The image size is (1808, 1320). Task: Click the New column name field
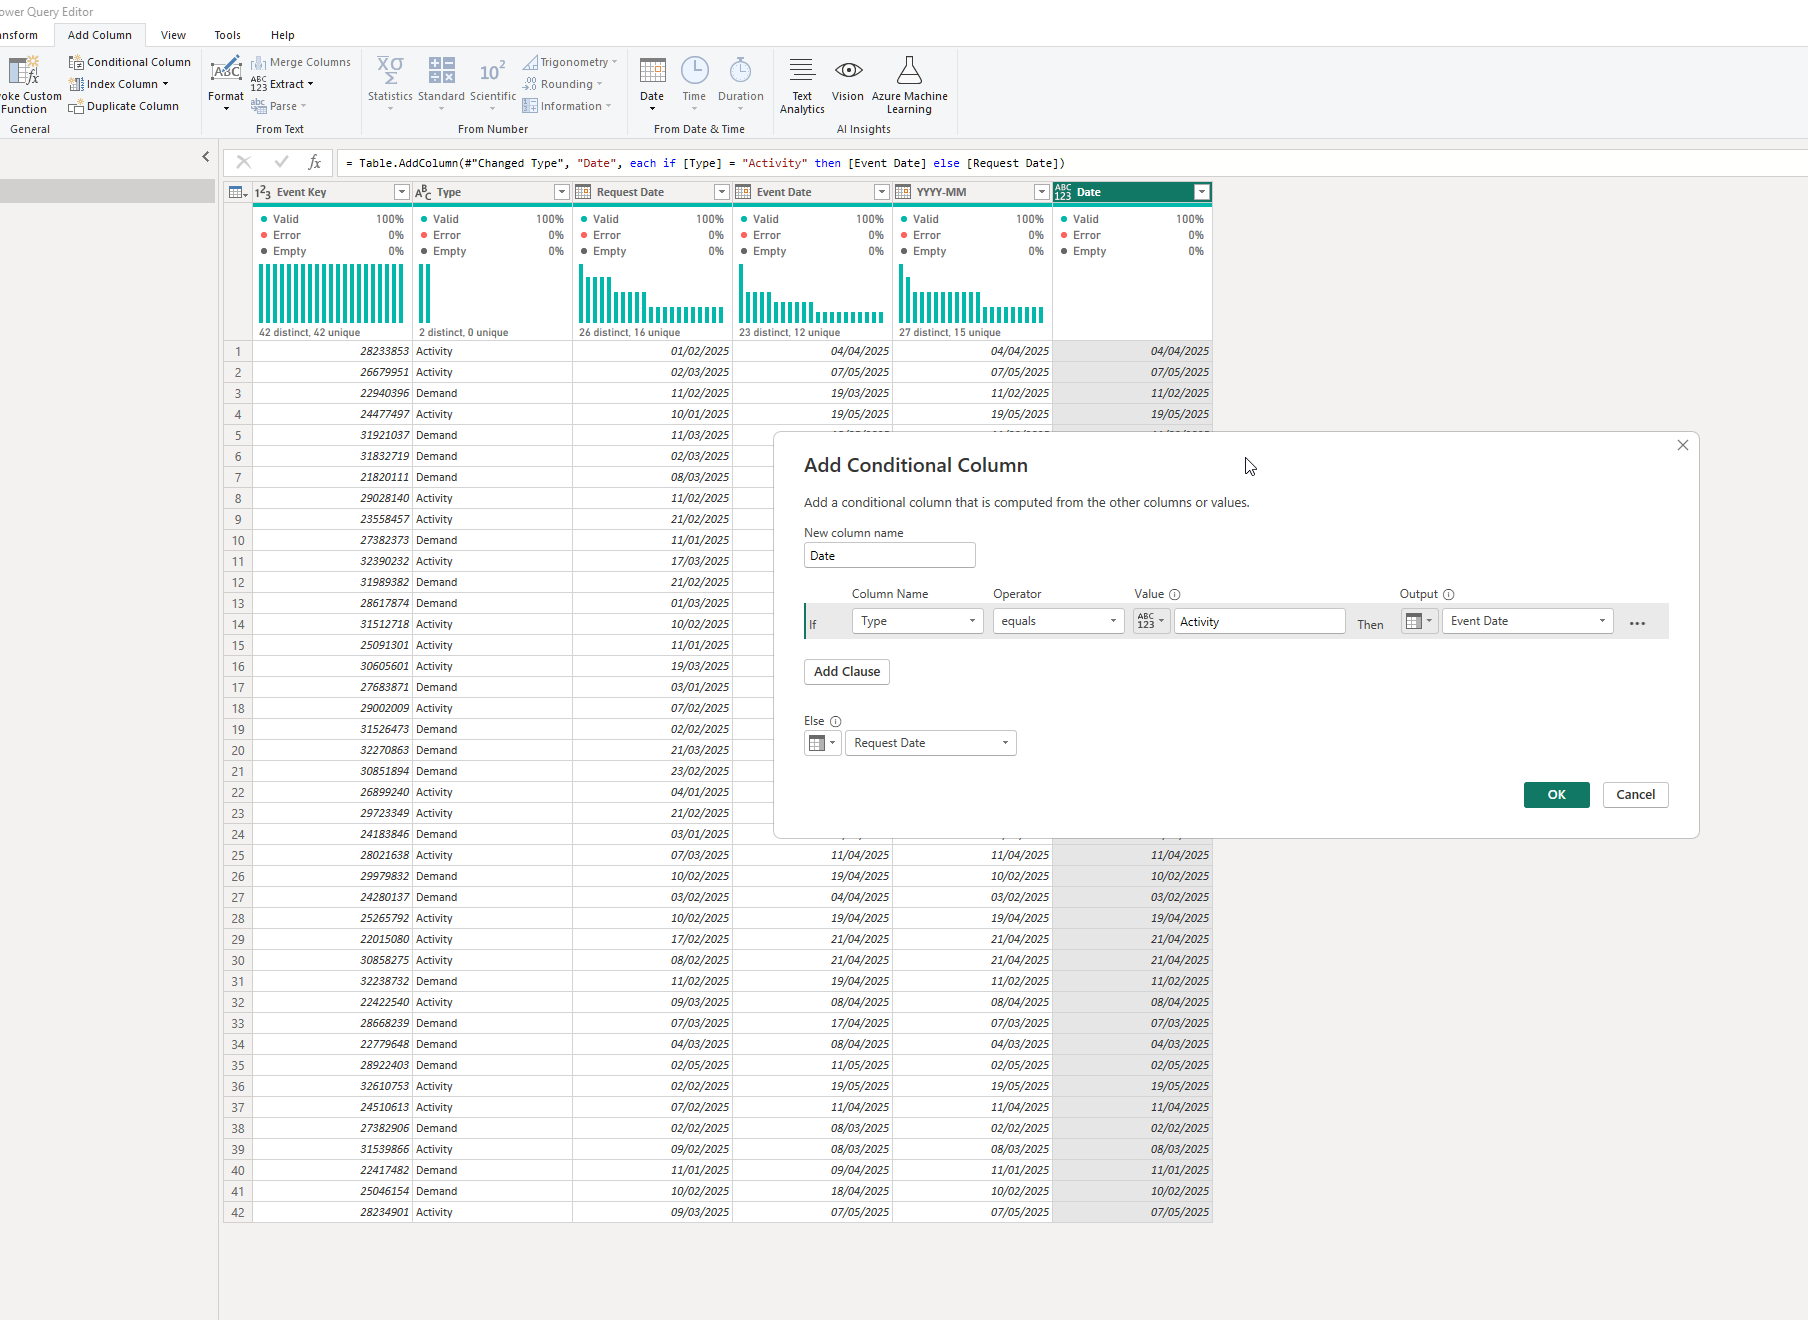pos(889,556)
